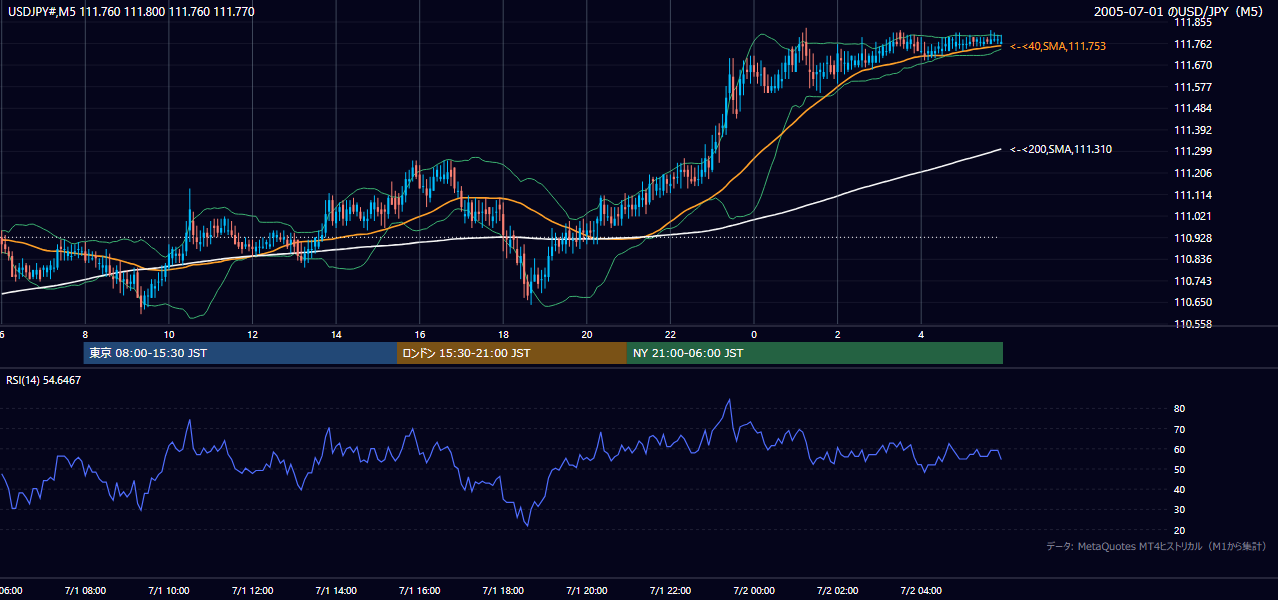Viewport: 1278px width, 600px height.
Task: Click price axis value 110.558
Action: point(1193,324)
